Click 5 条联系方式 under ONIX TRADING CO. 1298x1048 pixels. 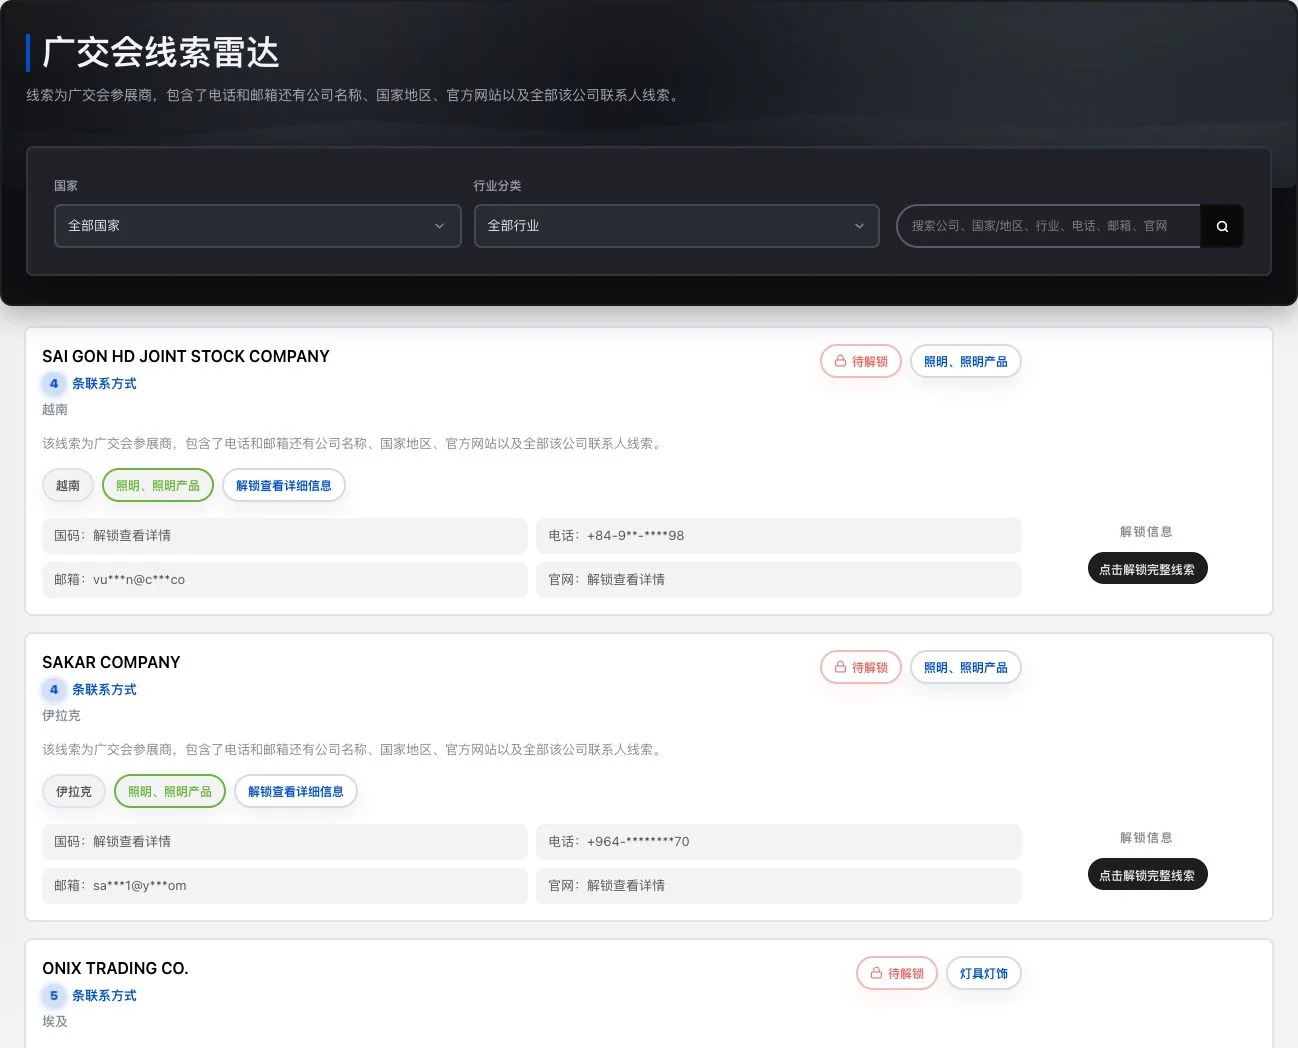(x=90, y=996)
